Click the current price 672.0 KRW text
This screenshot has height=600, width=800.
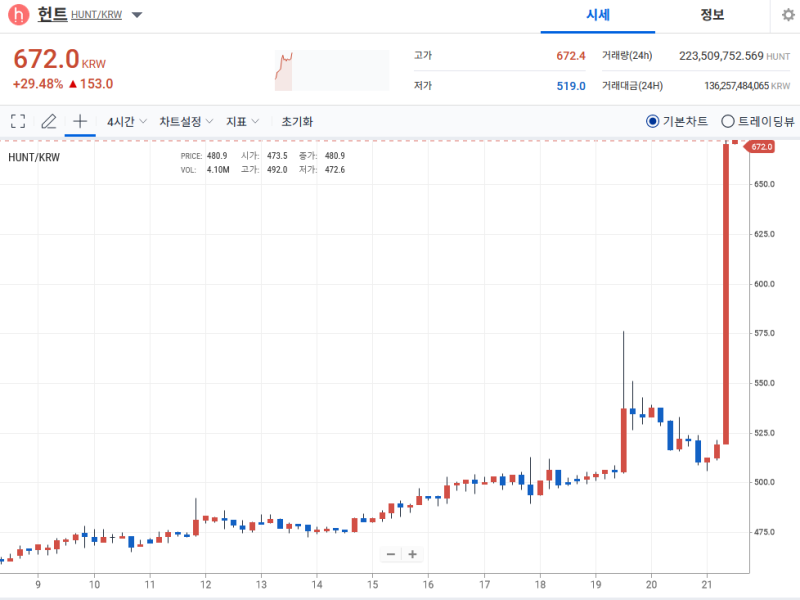59,59
